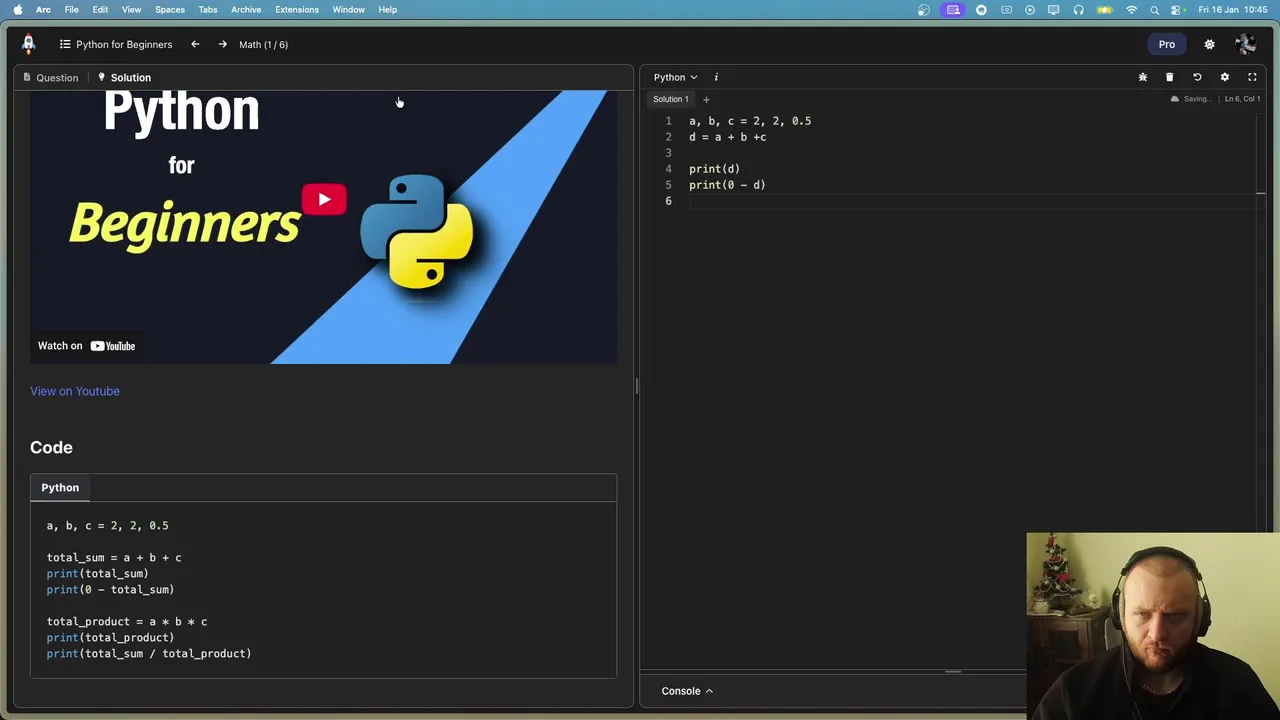Viewport: 1280px width, 720px height.
Task: Click the Watch on YouTube badge
Action: click(x=86, y=346)
